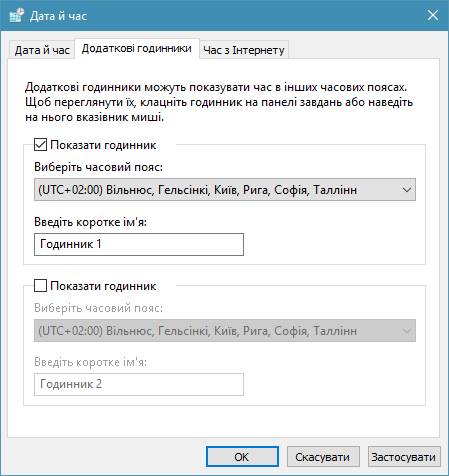Click the Годинник 1 name field
This screenshot has width=449, height=476.
[x=139, y=244]
